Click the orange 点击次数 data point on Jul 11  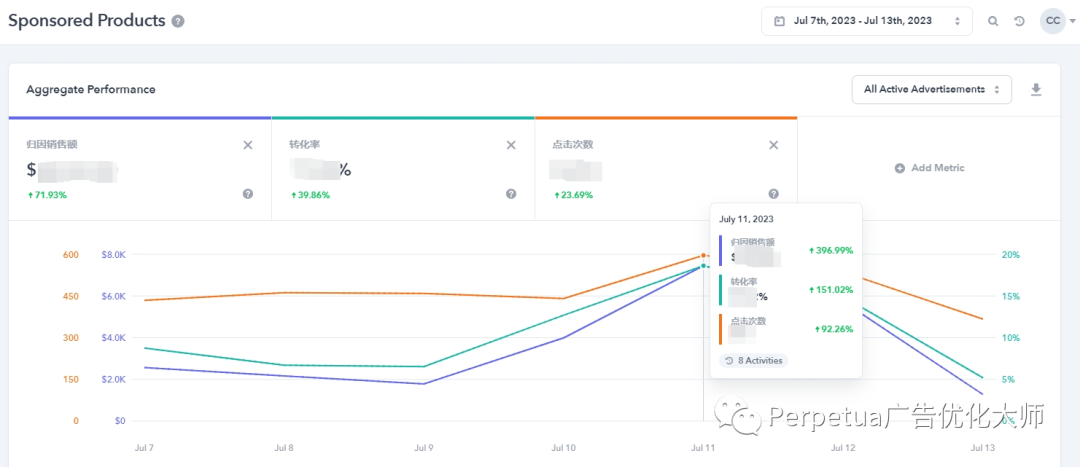tap(704, 256)
